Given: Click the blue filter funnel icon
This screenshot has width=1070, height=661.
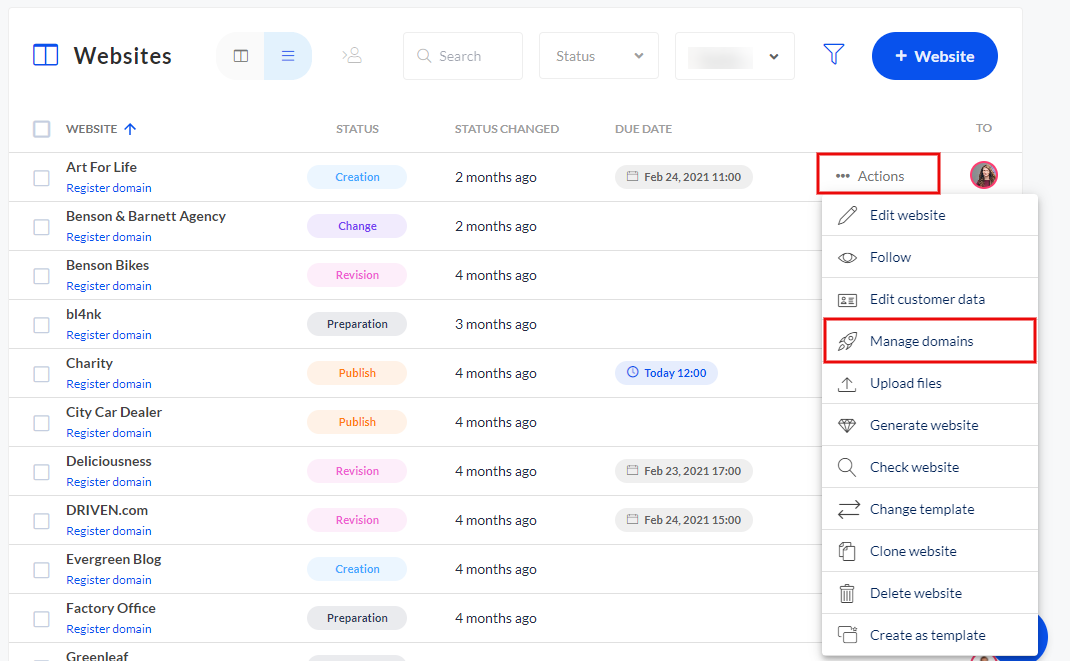Looking at the screenshot, I should (834, 55).
